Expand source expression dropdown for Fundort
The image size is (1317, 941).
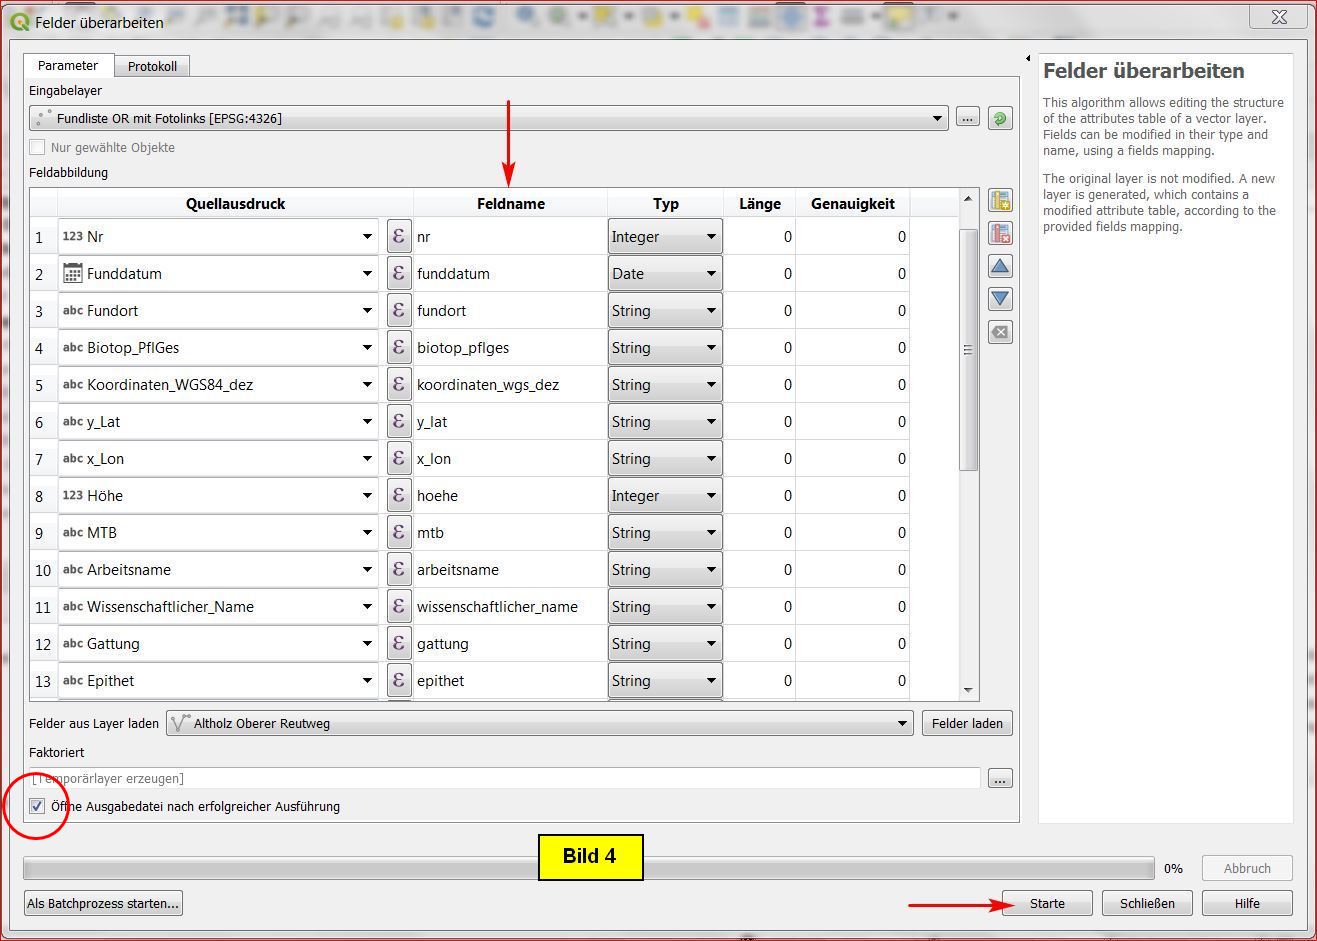click(x=367, y=311)
